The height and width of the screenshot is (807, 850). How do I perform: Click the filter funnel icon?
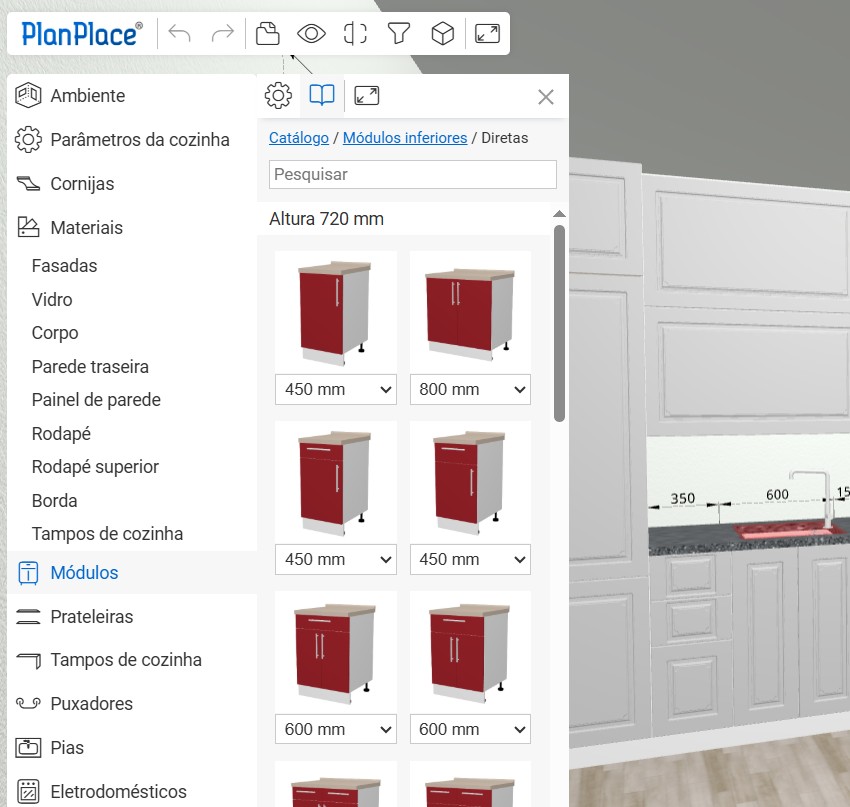coord(399,34)
